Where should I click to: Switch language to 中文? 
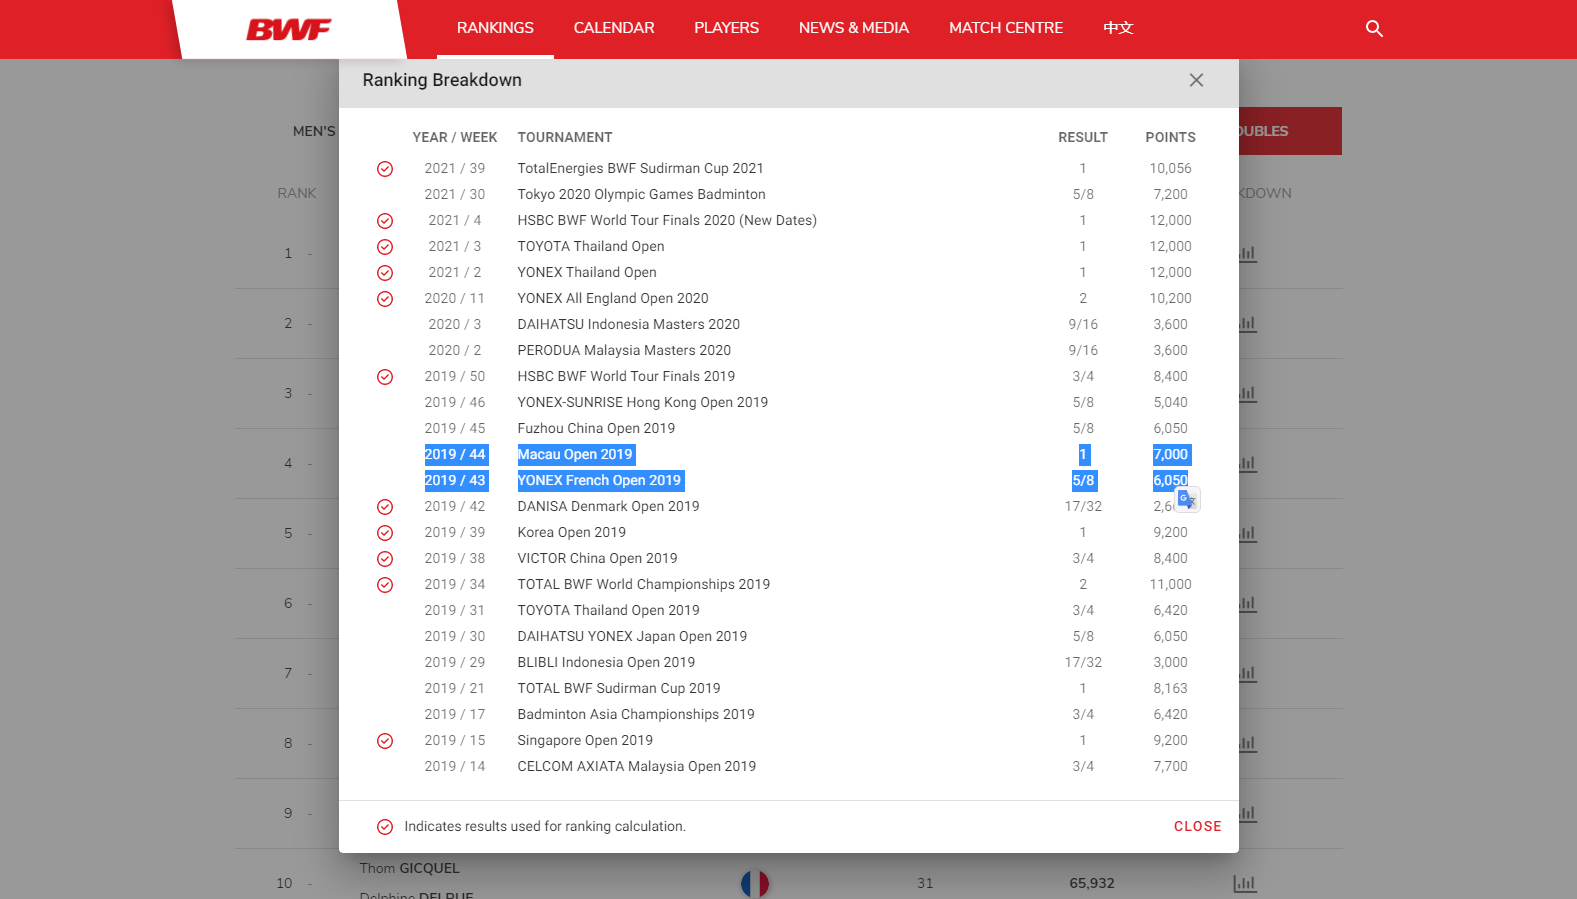click(1118, 28)
